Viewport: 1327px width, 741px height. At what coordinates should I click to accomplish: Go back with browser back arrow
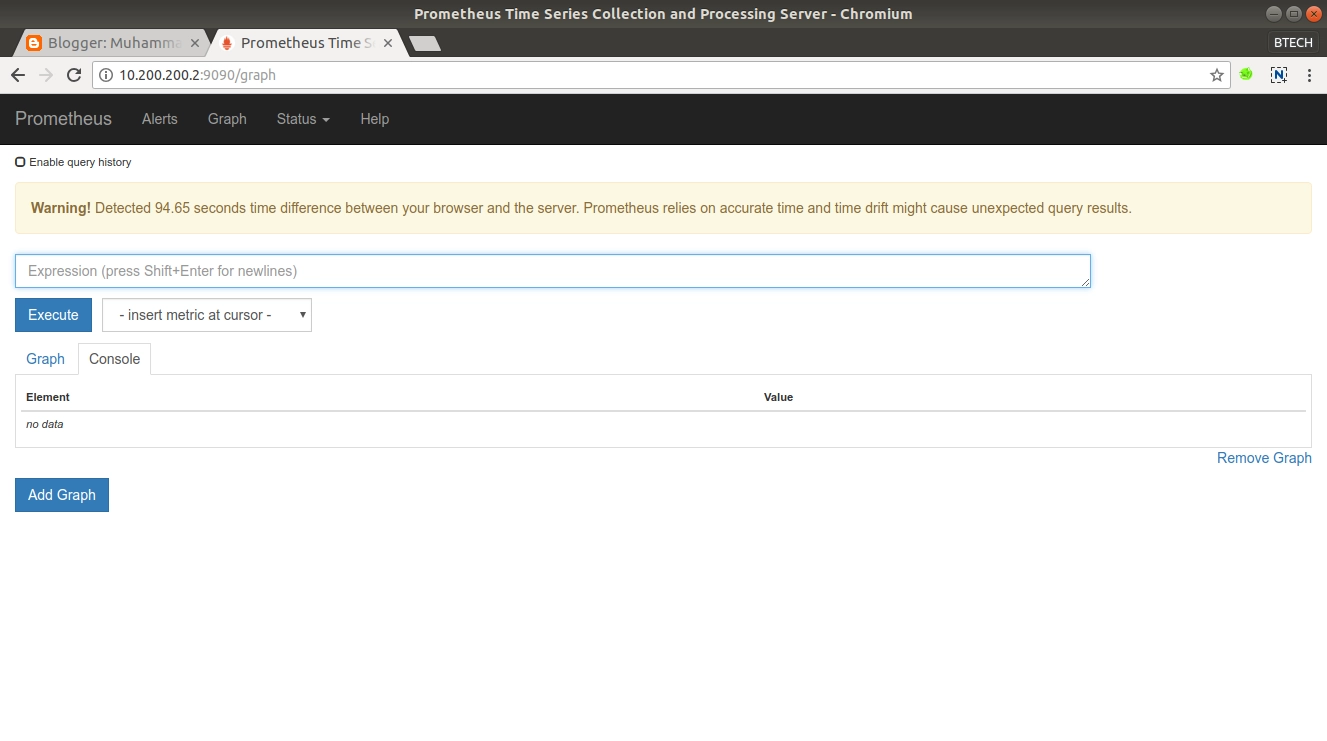tap(18, 75)
